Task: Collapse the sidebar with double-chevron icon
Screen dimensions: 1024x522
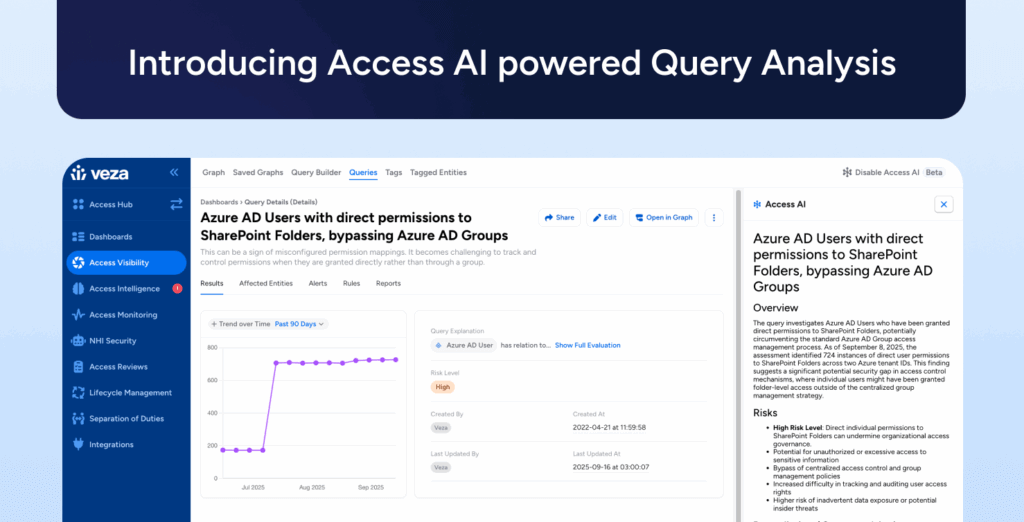Action: pos(174,173)
